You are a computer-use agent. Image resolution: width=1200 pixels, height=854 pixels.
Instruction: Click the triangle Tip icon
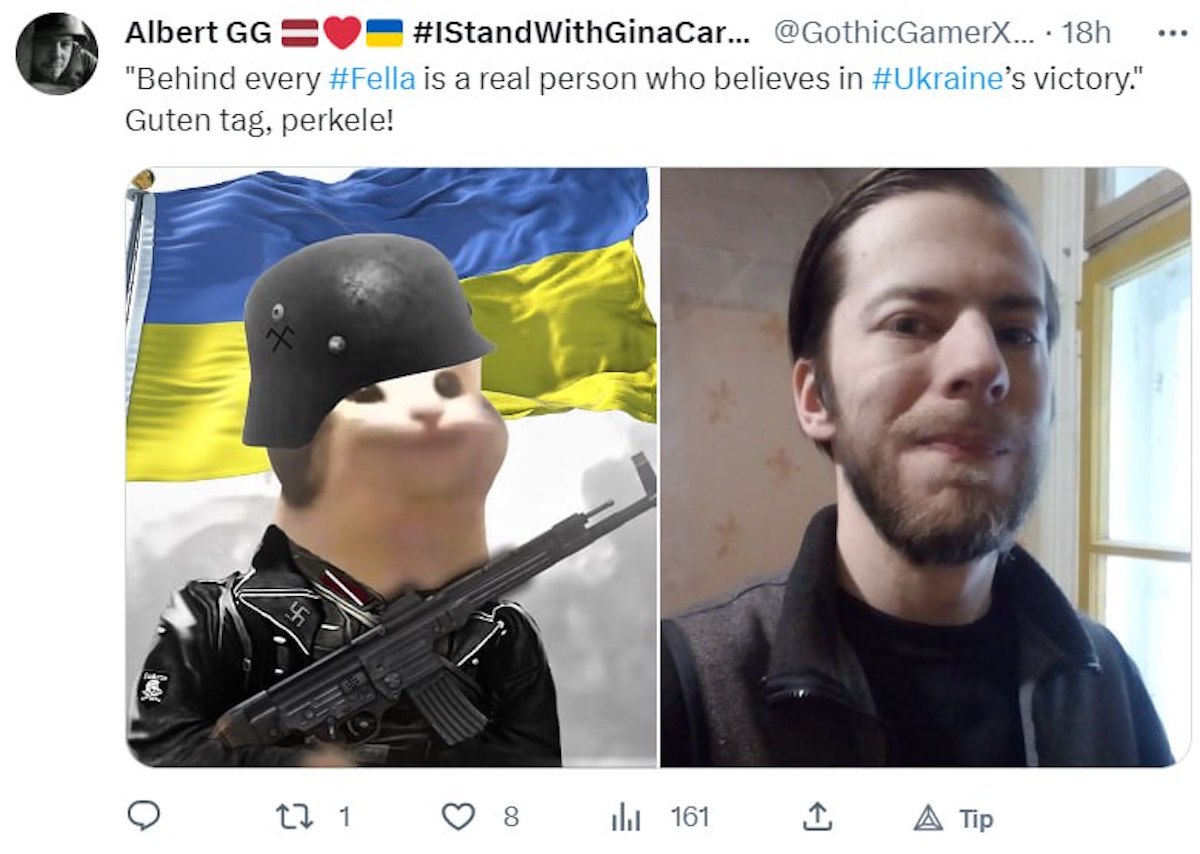point(928,818)
